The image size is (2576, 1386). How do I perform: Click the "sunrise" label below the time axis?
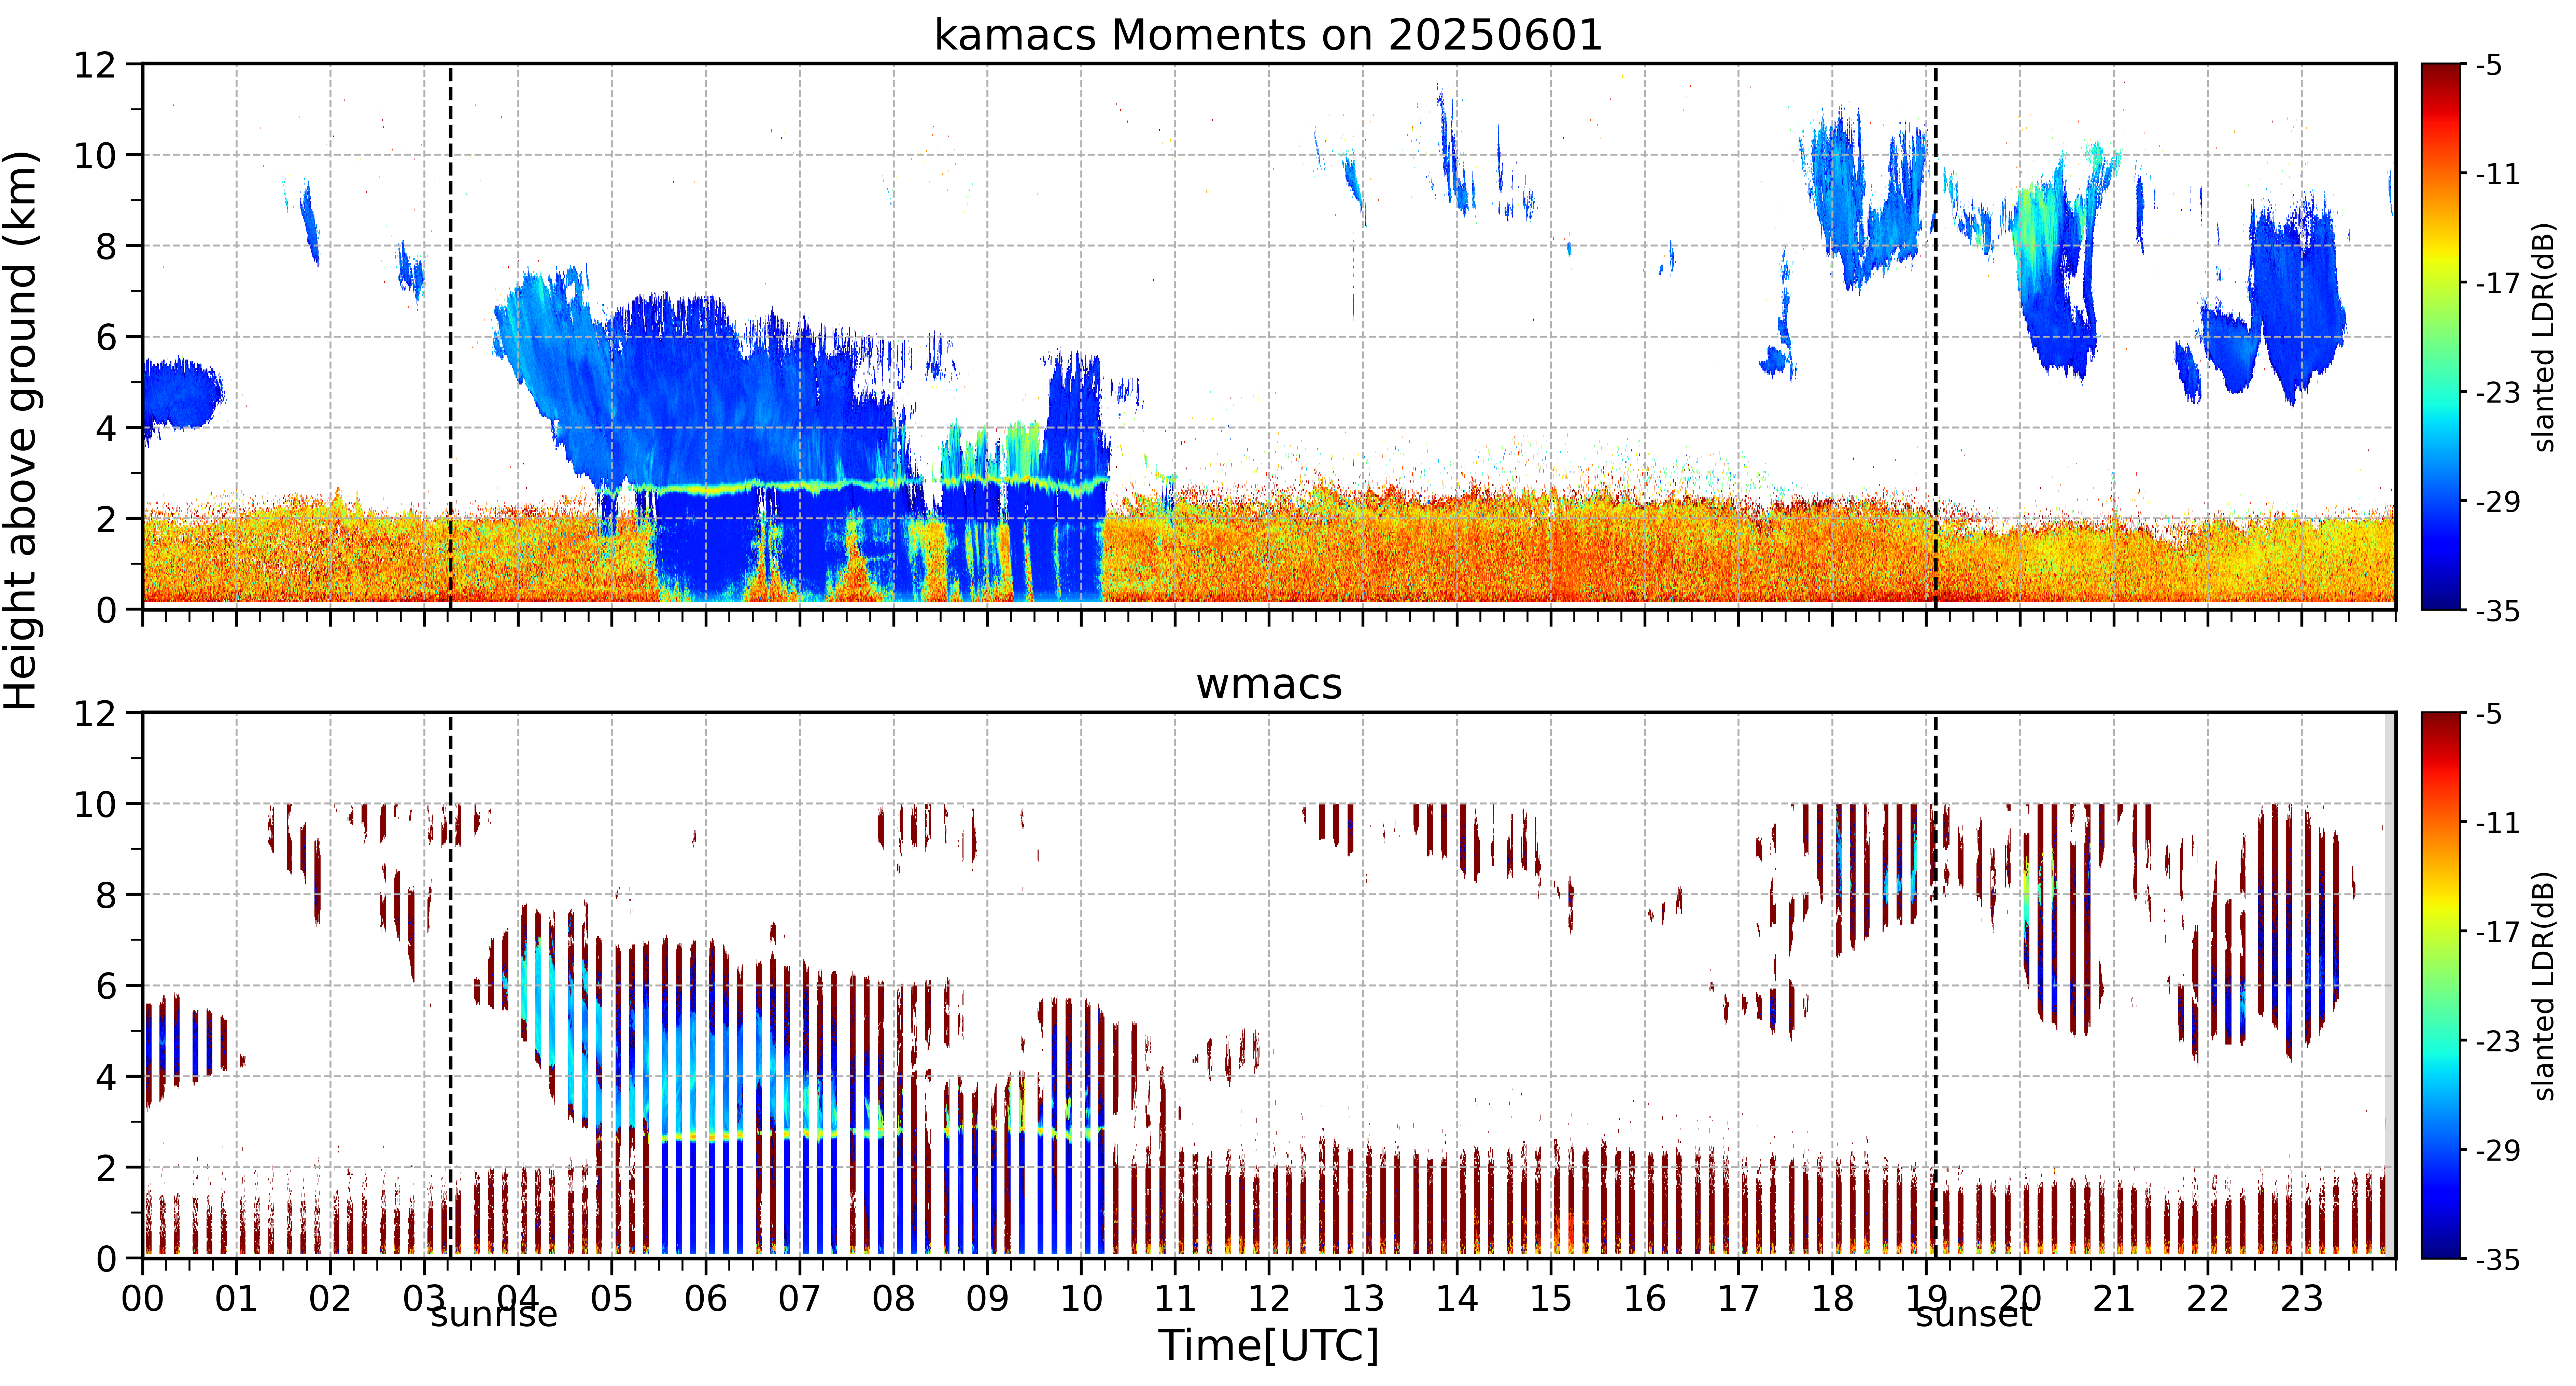494,1314
